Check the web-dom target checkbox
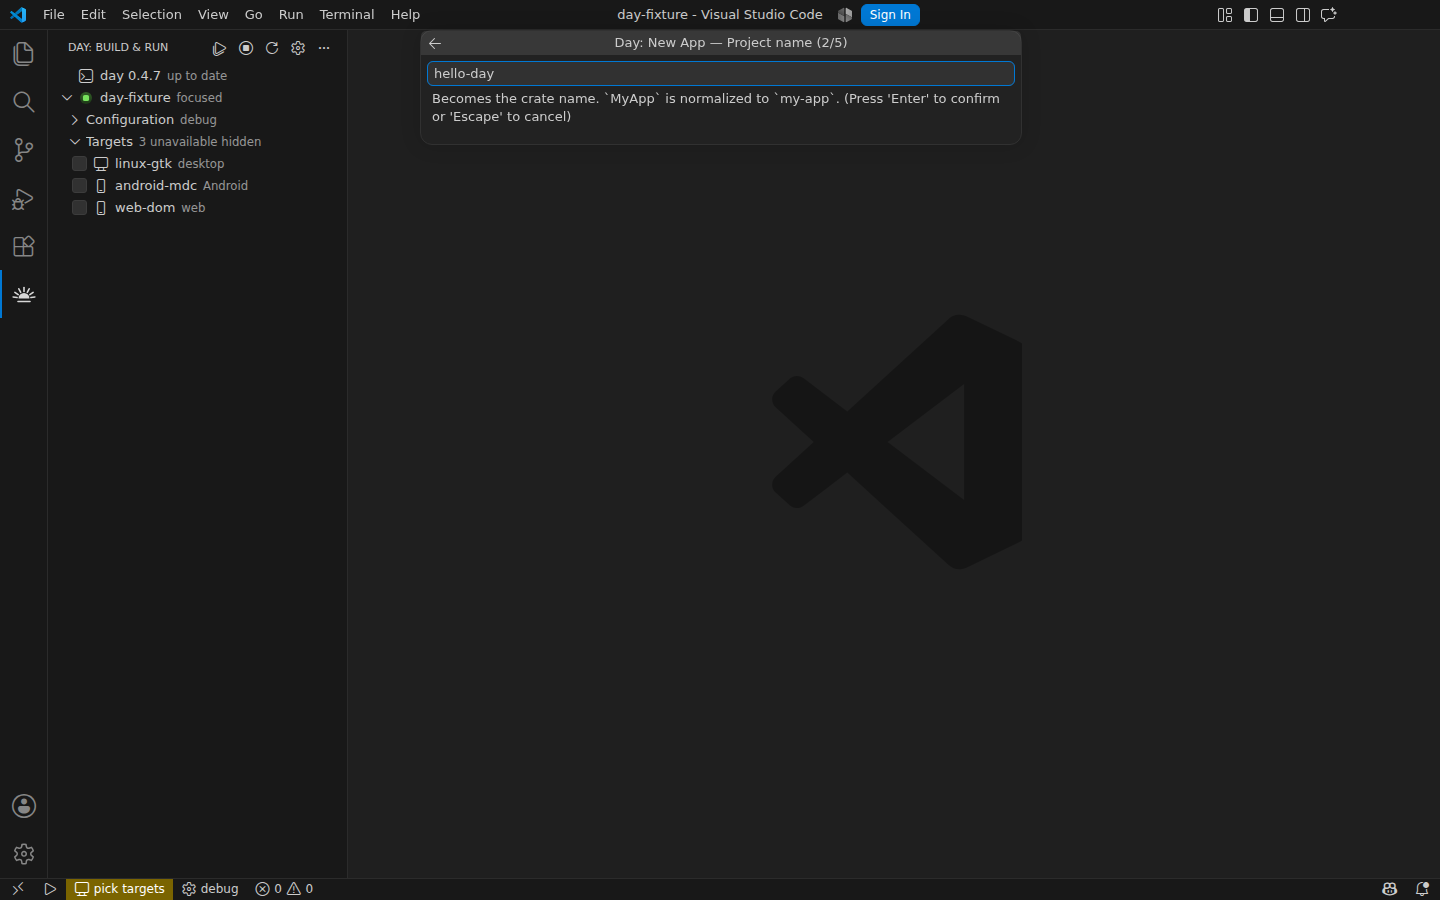Viewport: 1440px width, 900px height. (80, 208)
